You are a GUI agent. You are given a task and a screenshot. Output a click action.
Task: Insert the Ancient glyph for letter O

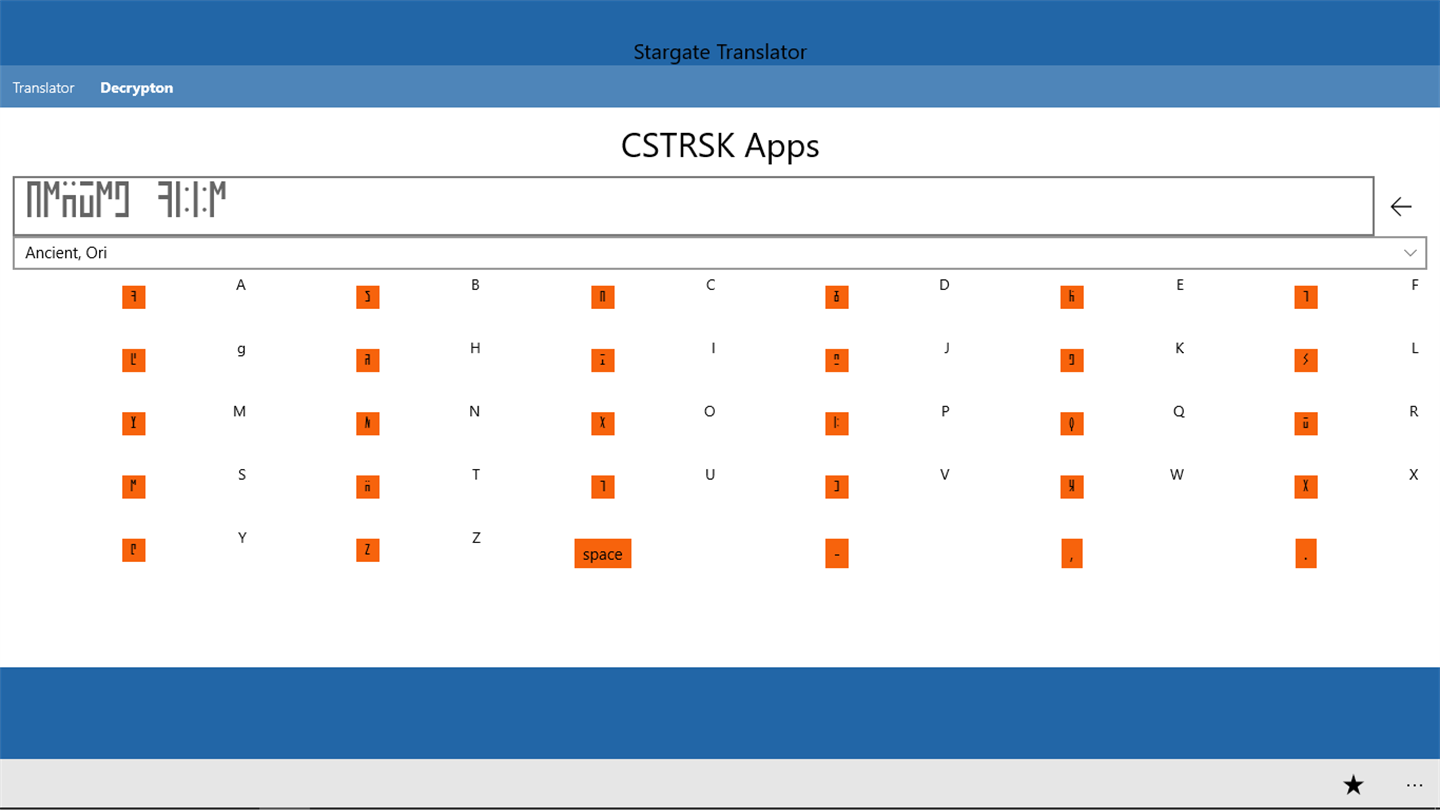[x=603, y=423]
